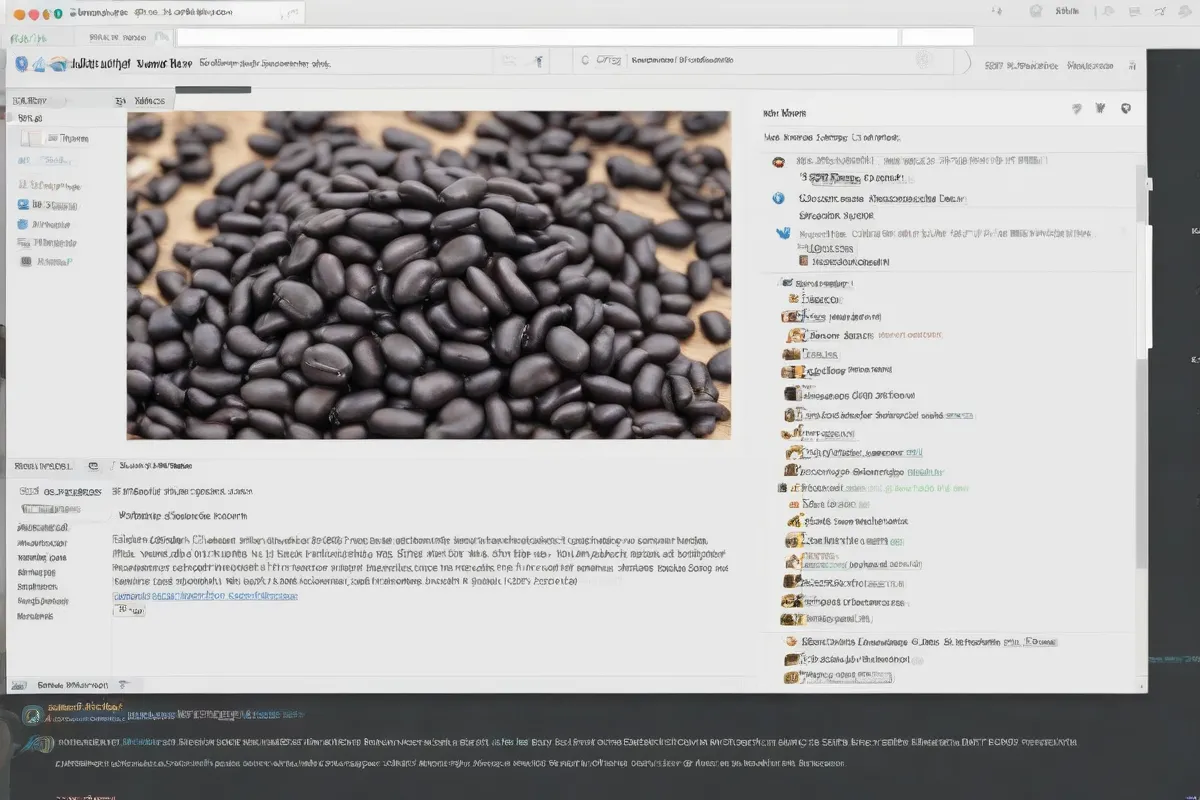Open the blue underlined link below the article text

click(205, 595)
